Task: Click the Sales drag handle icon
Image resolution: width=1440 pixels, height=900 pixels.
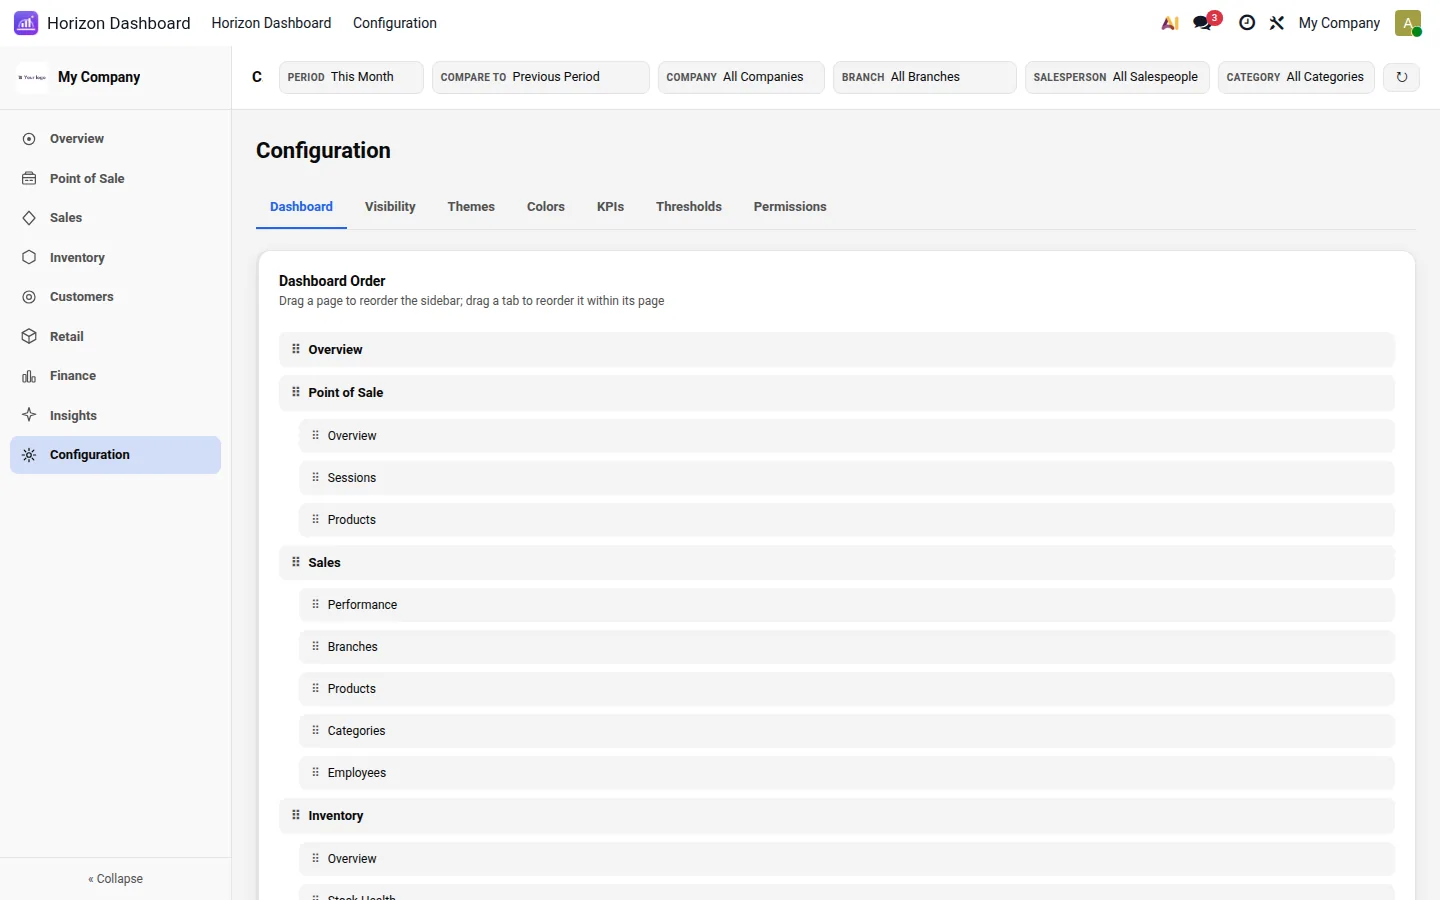Action: (296, 562)
